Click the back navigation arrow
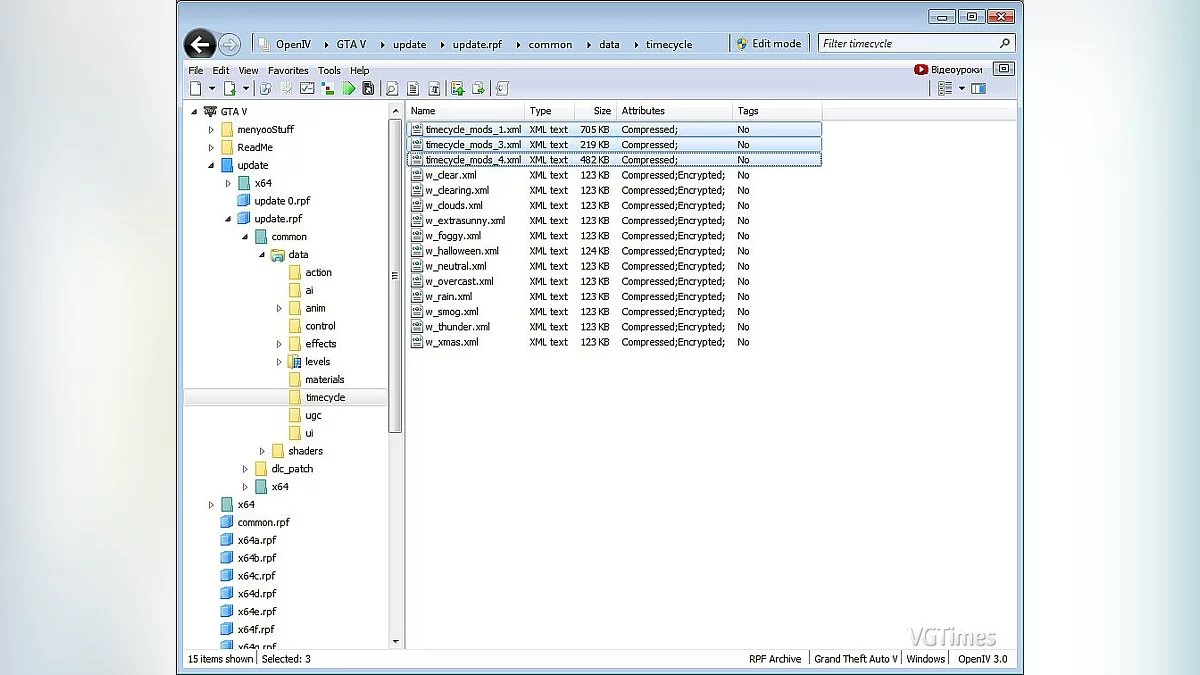The width and height of the screenshot is (1200, 675). 200,44
